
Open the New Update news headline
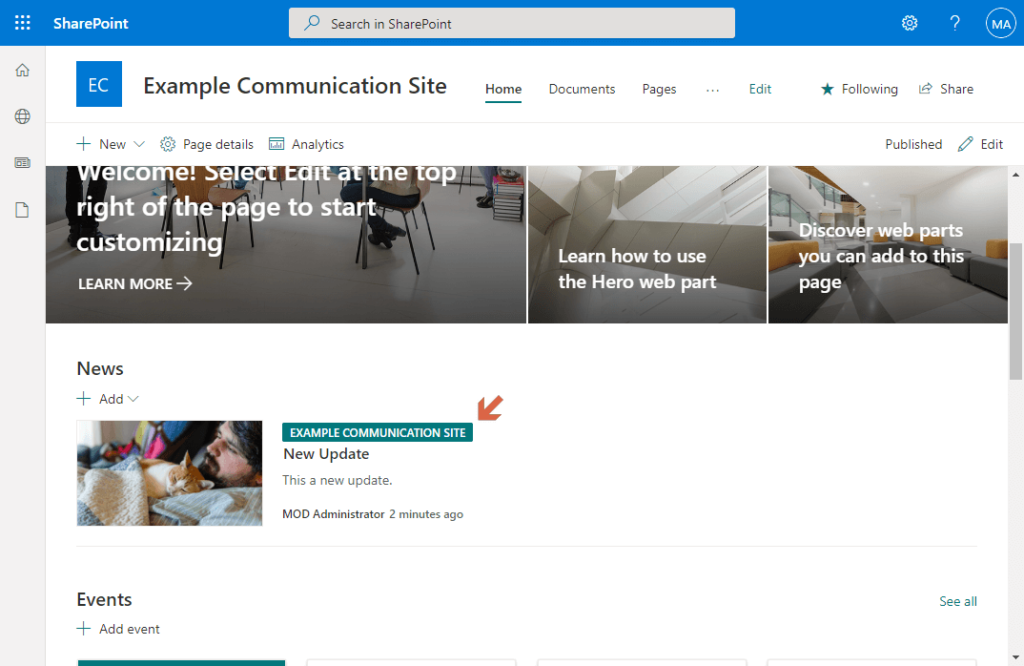[x=326, y=454]
